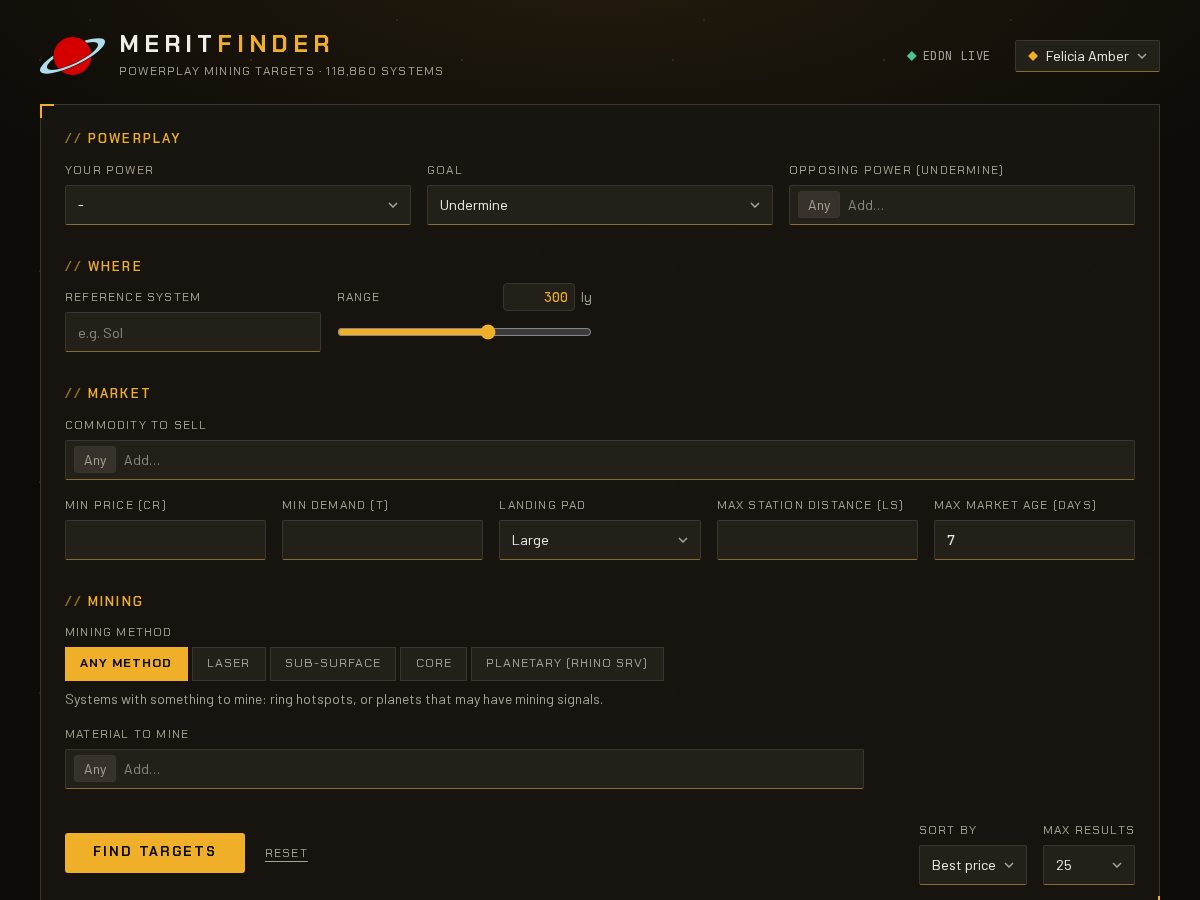Select the Any Method mining option

pyautogui.click(x=126, y=664)
